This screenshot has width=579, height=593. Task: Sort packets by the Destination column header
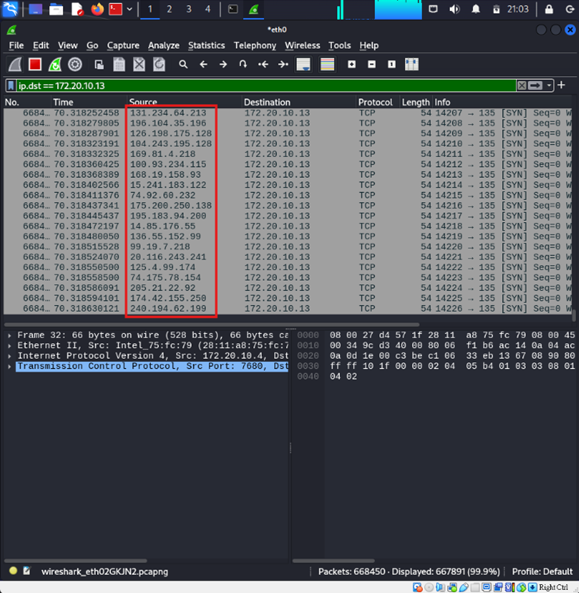click(x=299, y=102)
